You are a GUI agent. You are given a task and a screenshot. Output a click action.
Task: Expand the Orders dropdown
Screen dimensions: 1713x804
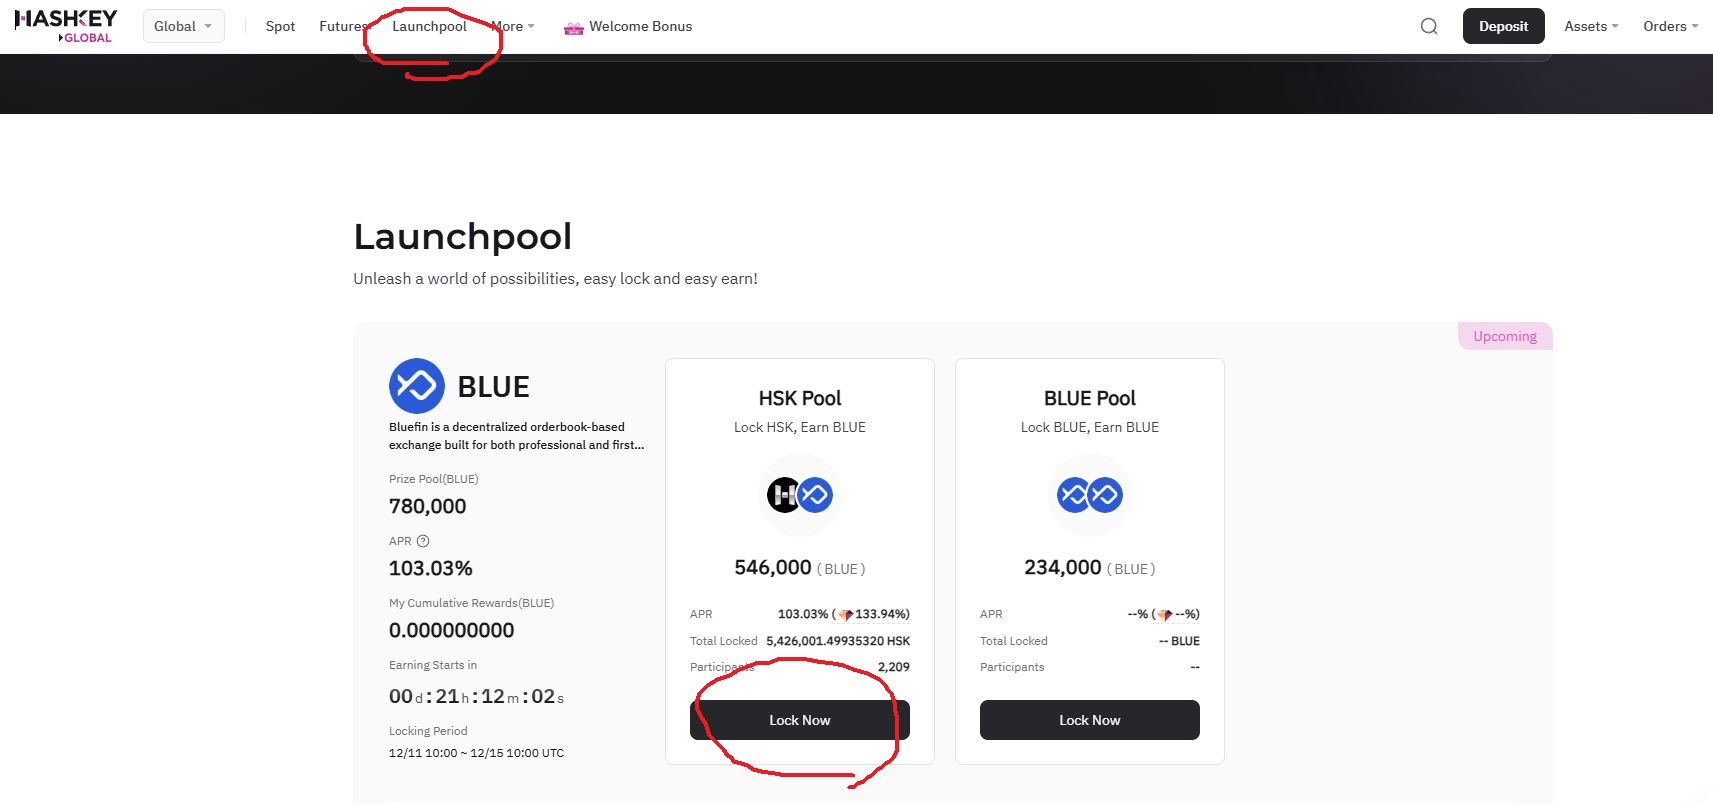[1671, 26]
